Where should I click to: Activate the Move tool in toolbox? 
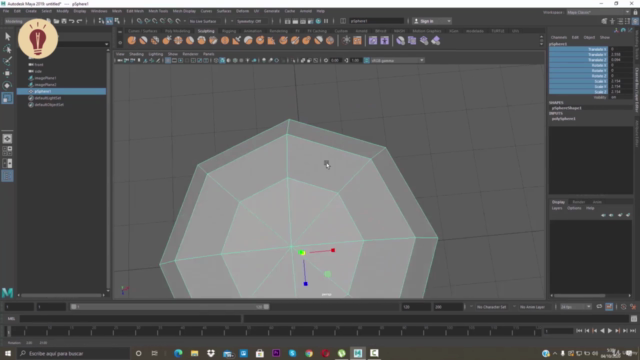click(7, 73)
